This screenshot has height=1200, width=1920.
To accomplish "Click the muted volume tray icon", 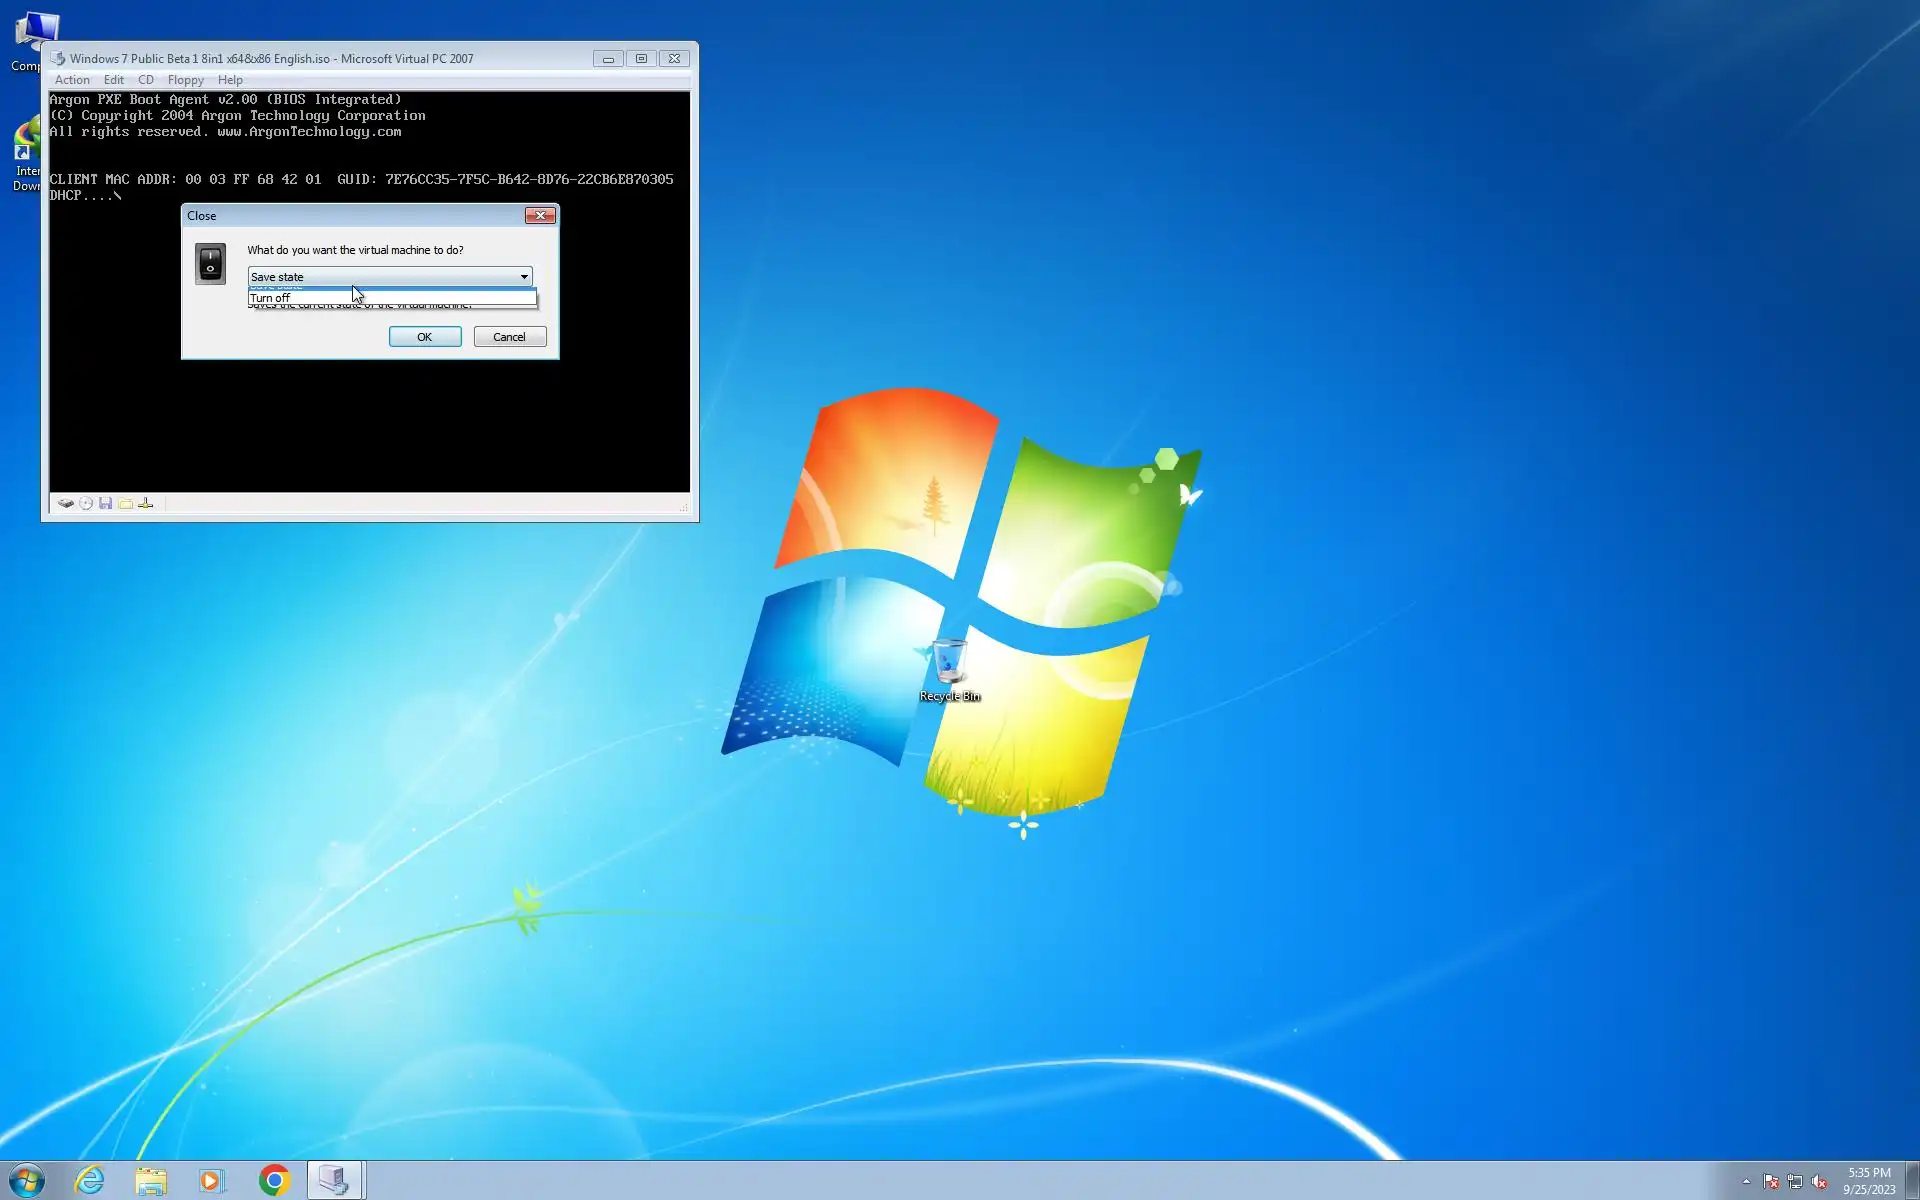I will click(x=1819, y=1181).
